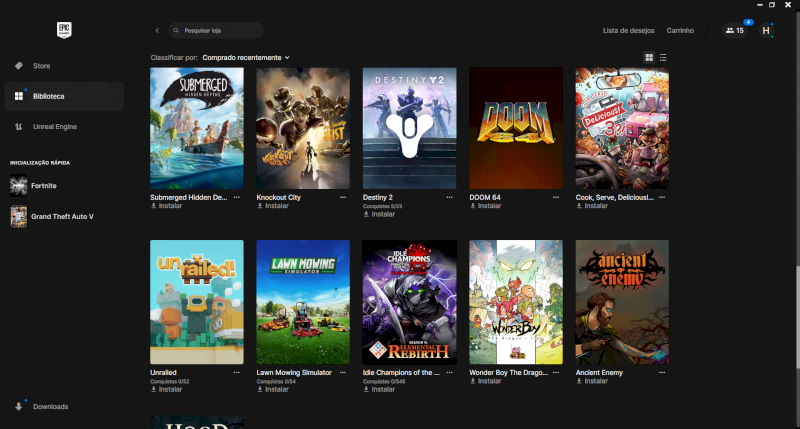Image resolution: width=800 pixels, height=429 pixels.
Task: Install Submerged Hidden Depths
Action: [x=166, y=206]
